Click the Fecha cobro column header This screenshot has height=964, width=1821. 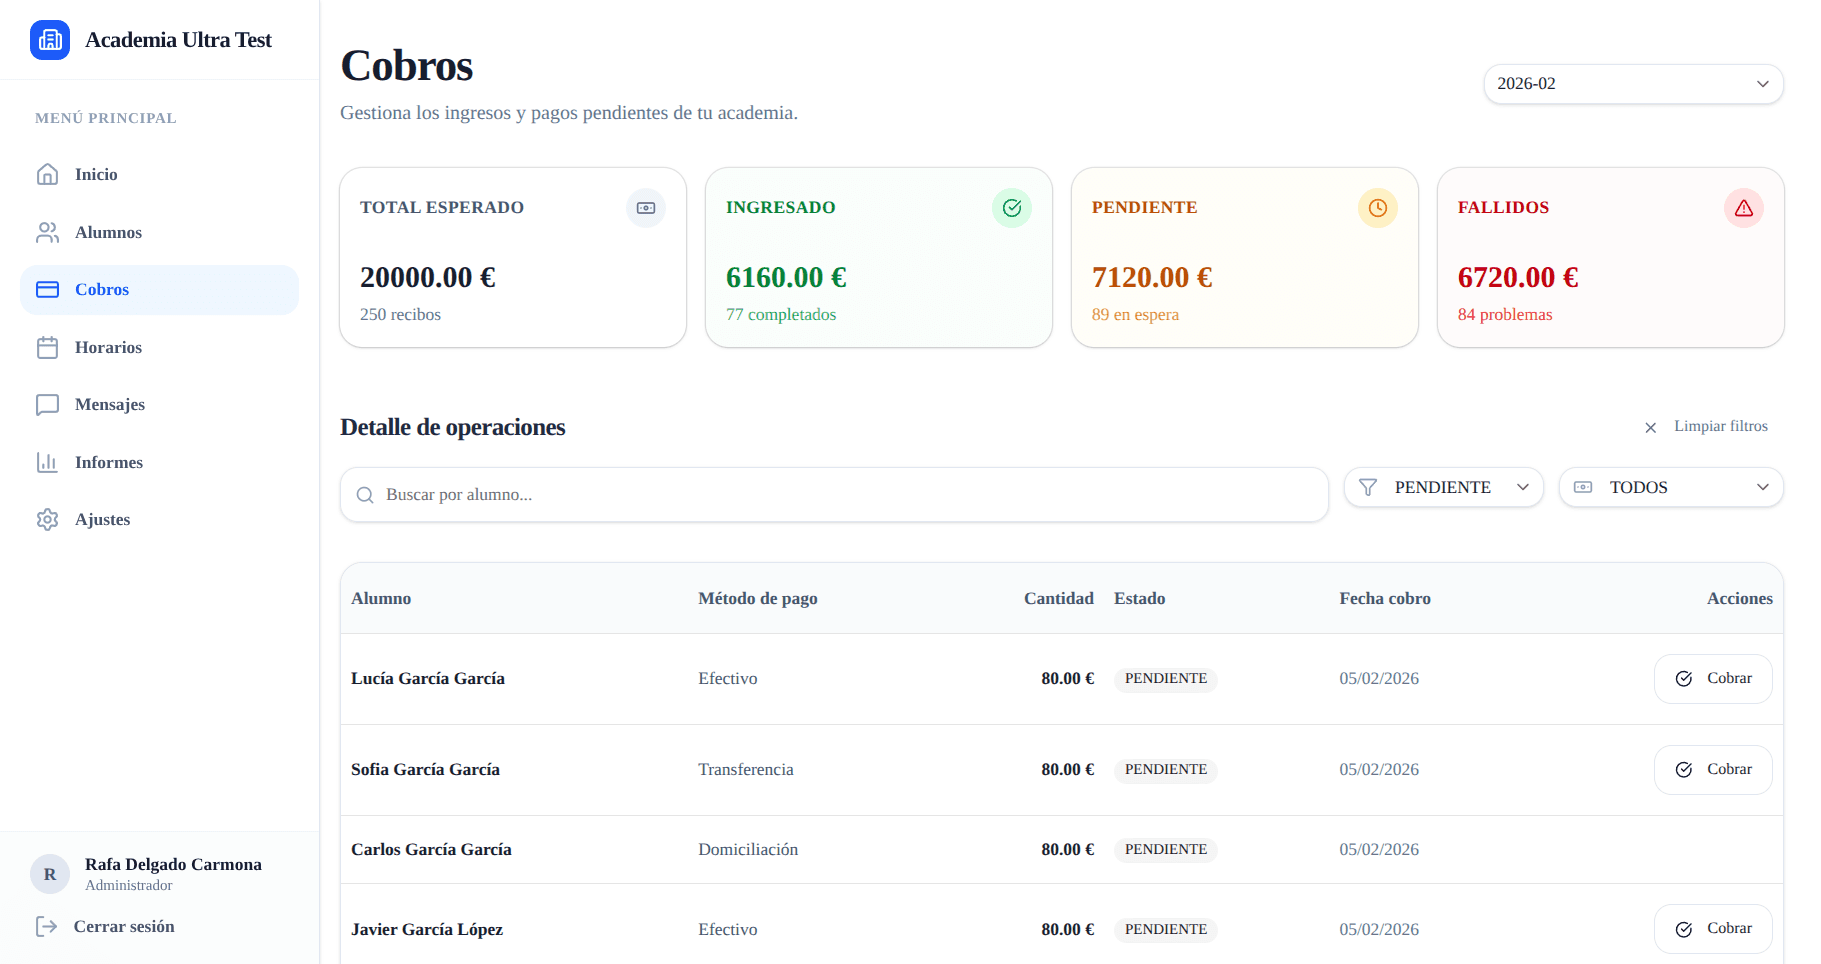(1385, 598)
